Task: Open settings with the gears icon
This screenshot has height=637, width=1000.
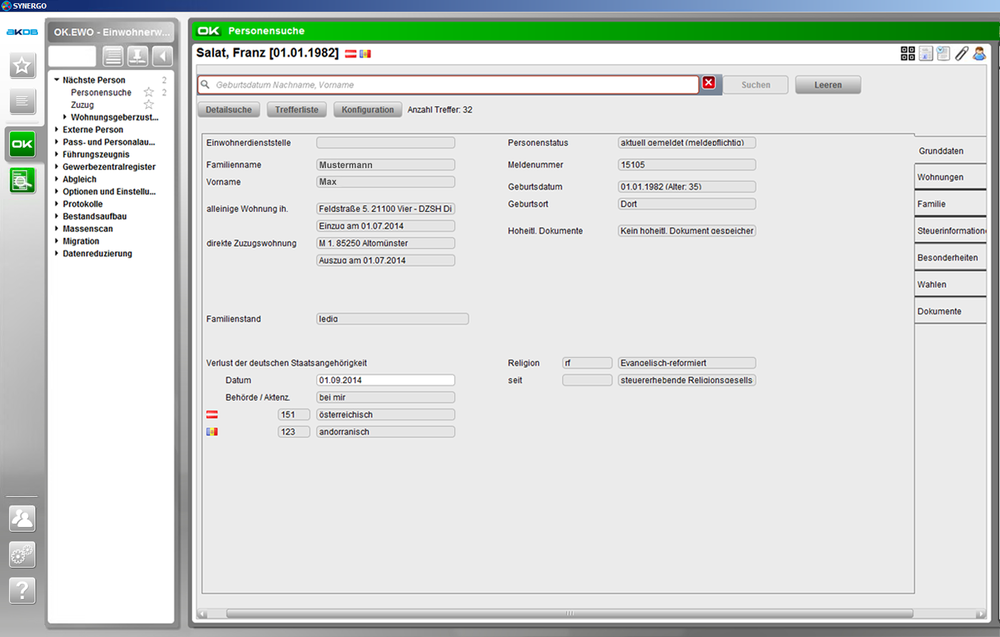Action: (22, 554)
